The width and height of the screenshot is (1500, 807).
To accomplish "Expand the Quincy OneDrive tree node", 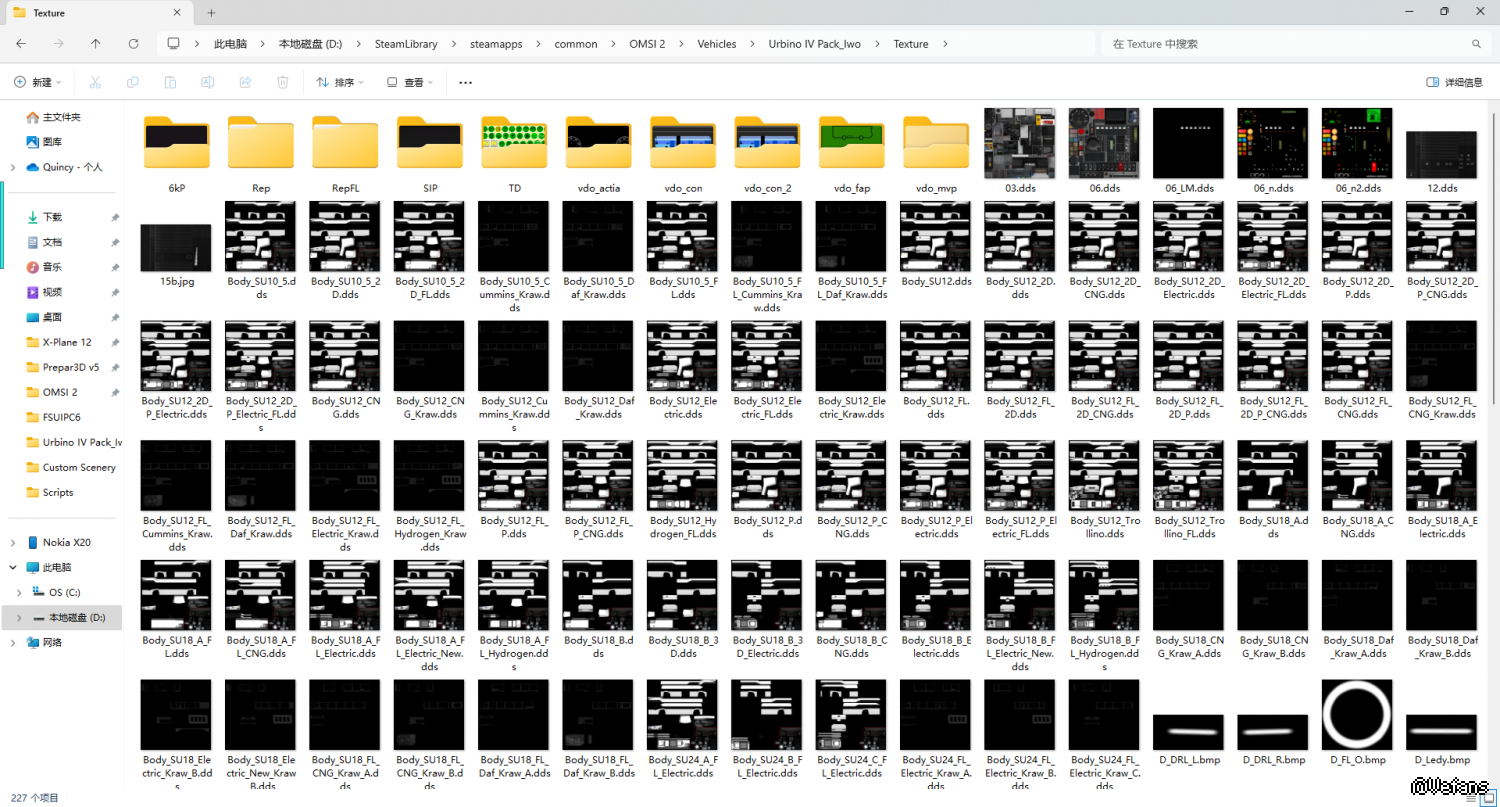I will click(12, 167).
